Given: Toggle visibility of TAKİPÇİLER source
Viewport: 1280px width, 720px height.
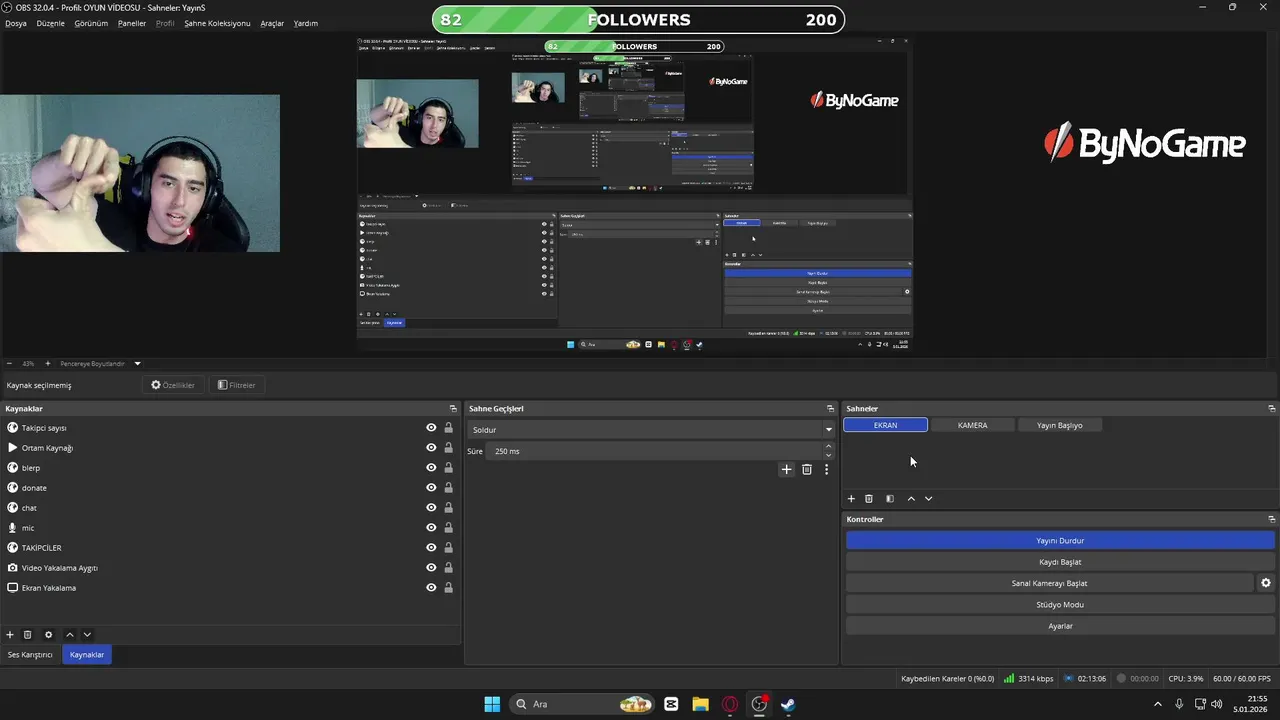Looking at the screenshot, I should click(431, 548).
